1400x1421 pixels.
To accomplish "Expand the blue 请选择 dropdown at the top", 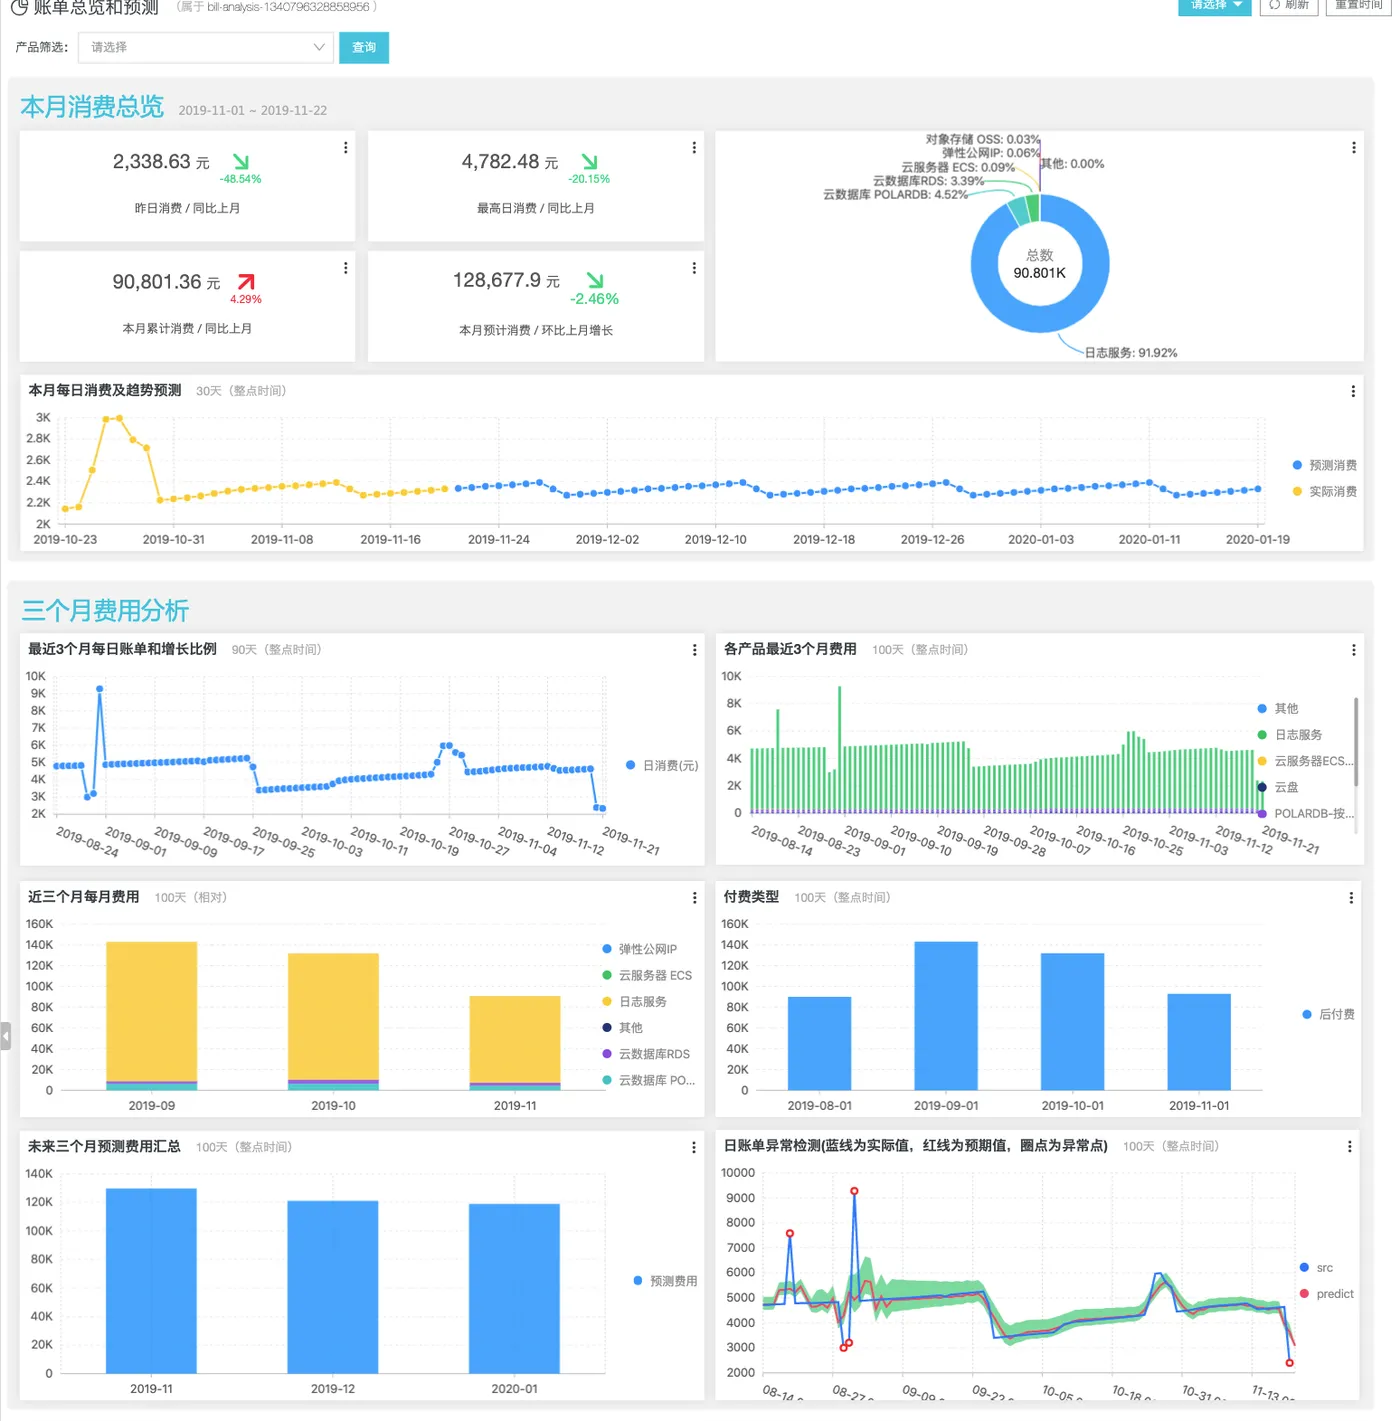I will (x=1215, y=6).
